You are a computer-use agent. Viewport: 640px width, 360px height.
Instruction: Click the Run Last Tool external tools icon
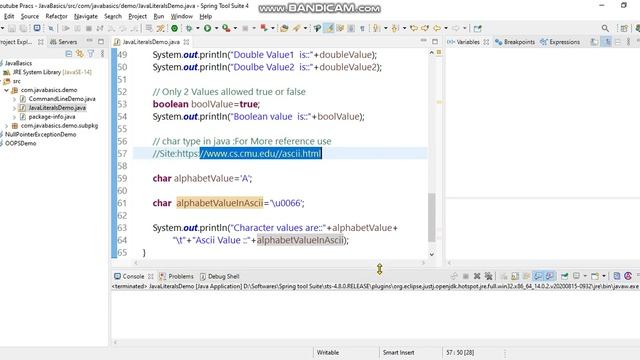[x=226, y=28]
